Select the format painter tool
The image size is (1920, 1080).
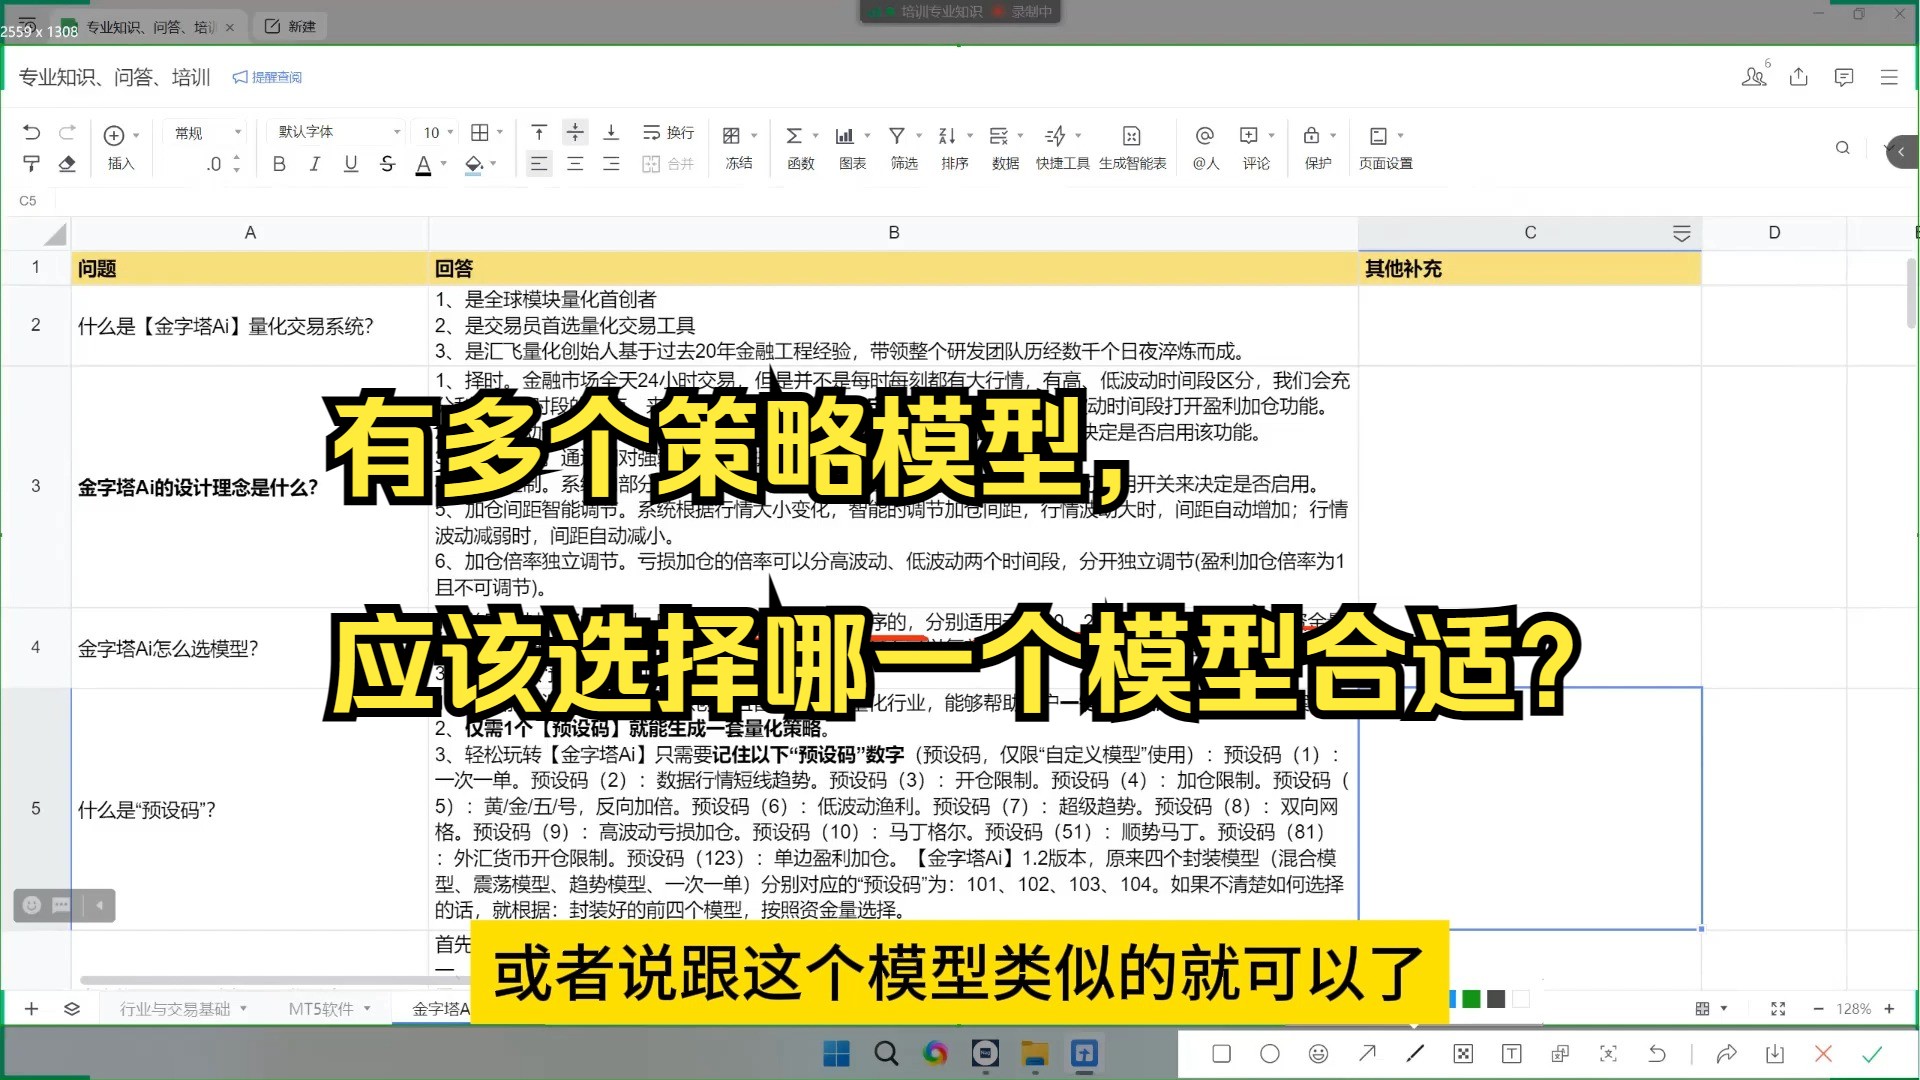pyautogui.click(x=31, y=165)
